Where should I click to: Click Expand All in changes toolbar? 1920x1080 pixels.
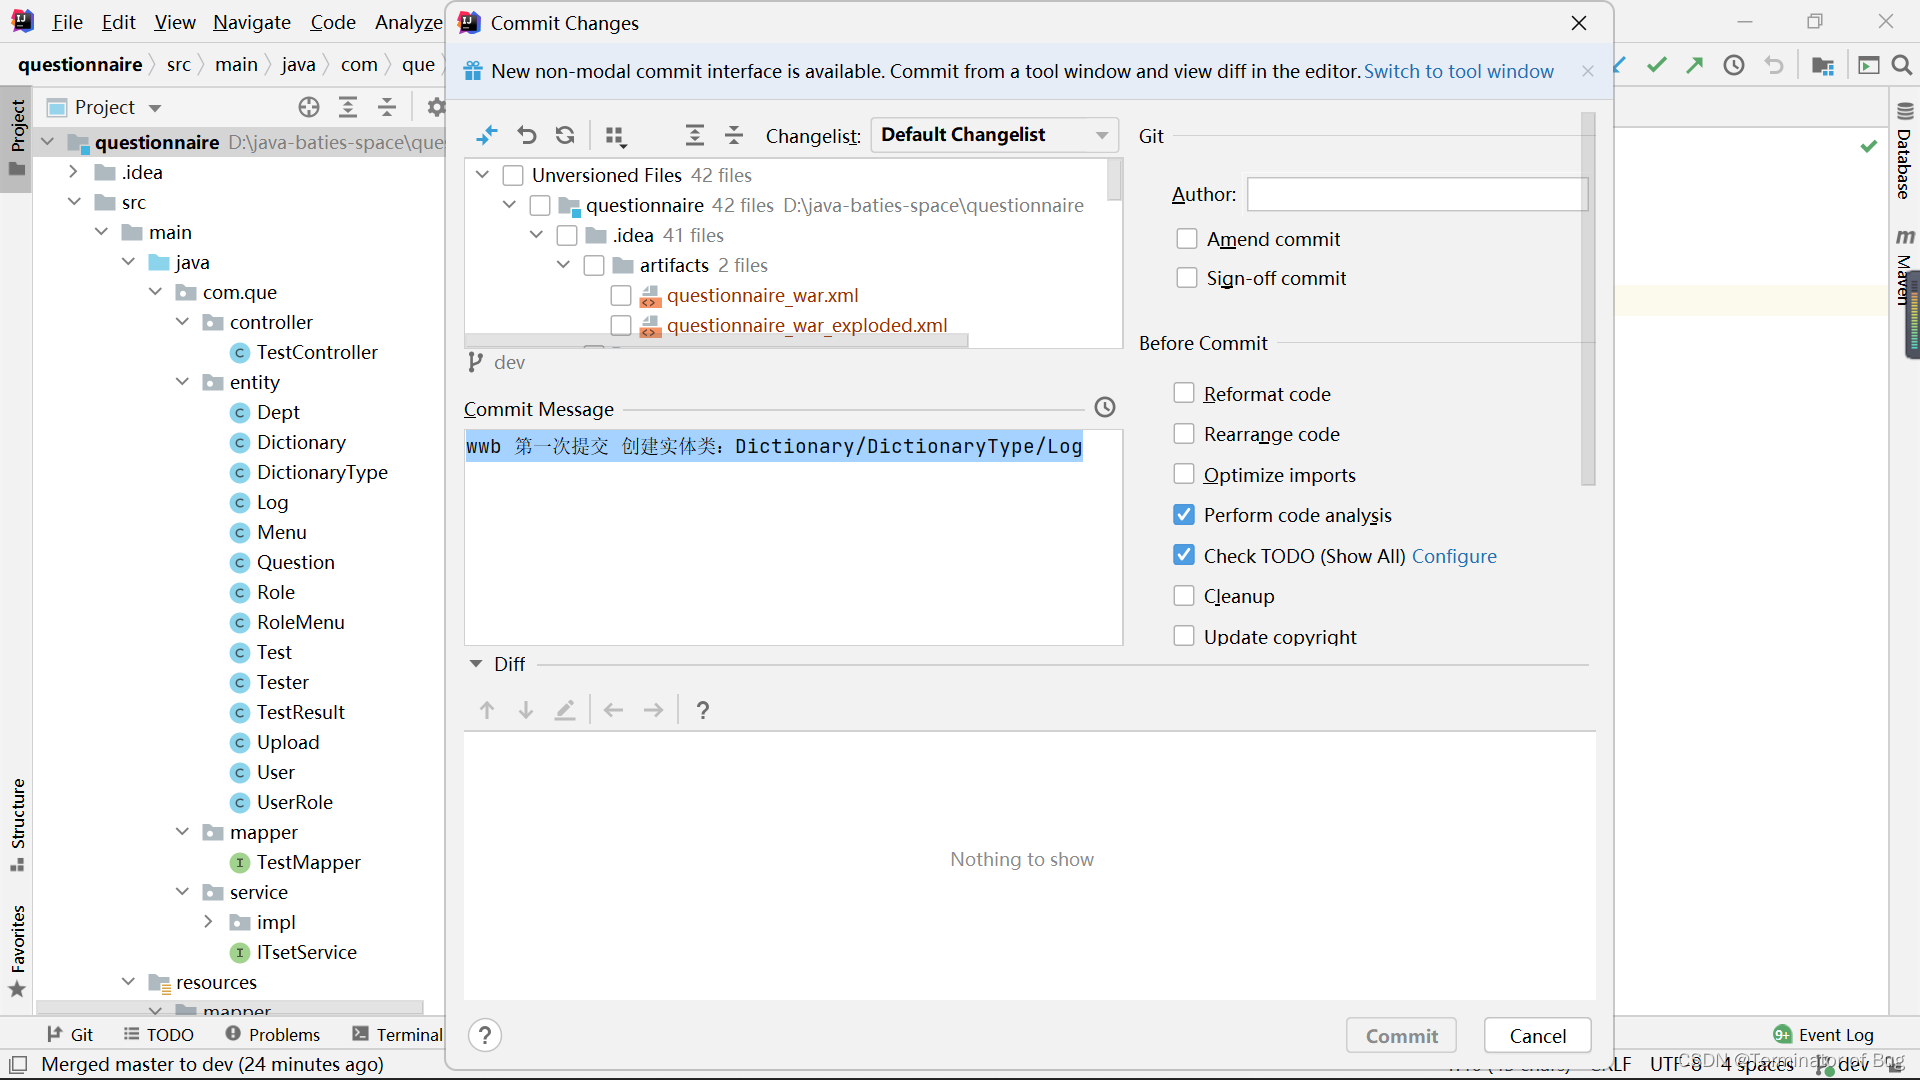coord(694,135)
